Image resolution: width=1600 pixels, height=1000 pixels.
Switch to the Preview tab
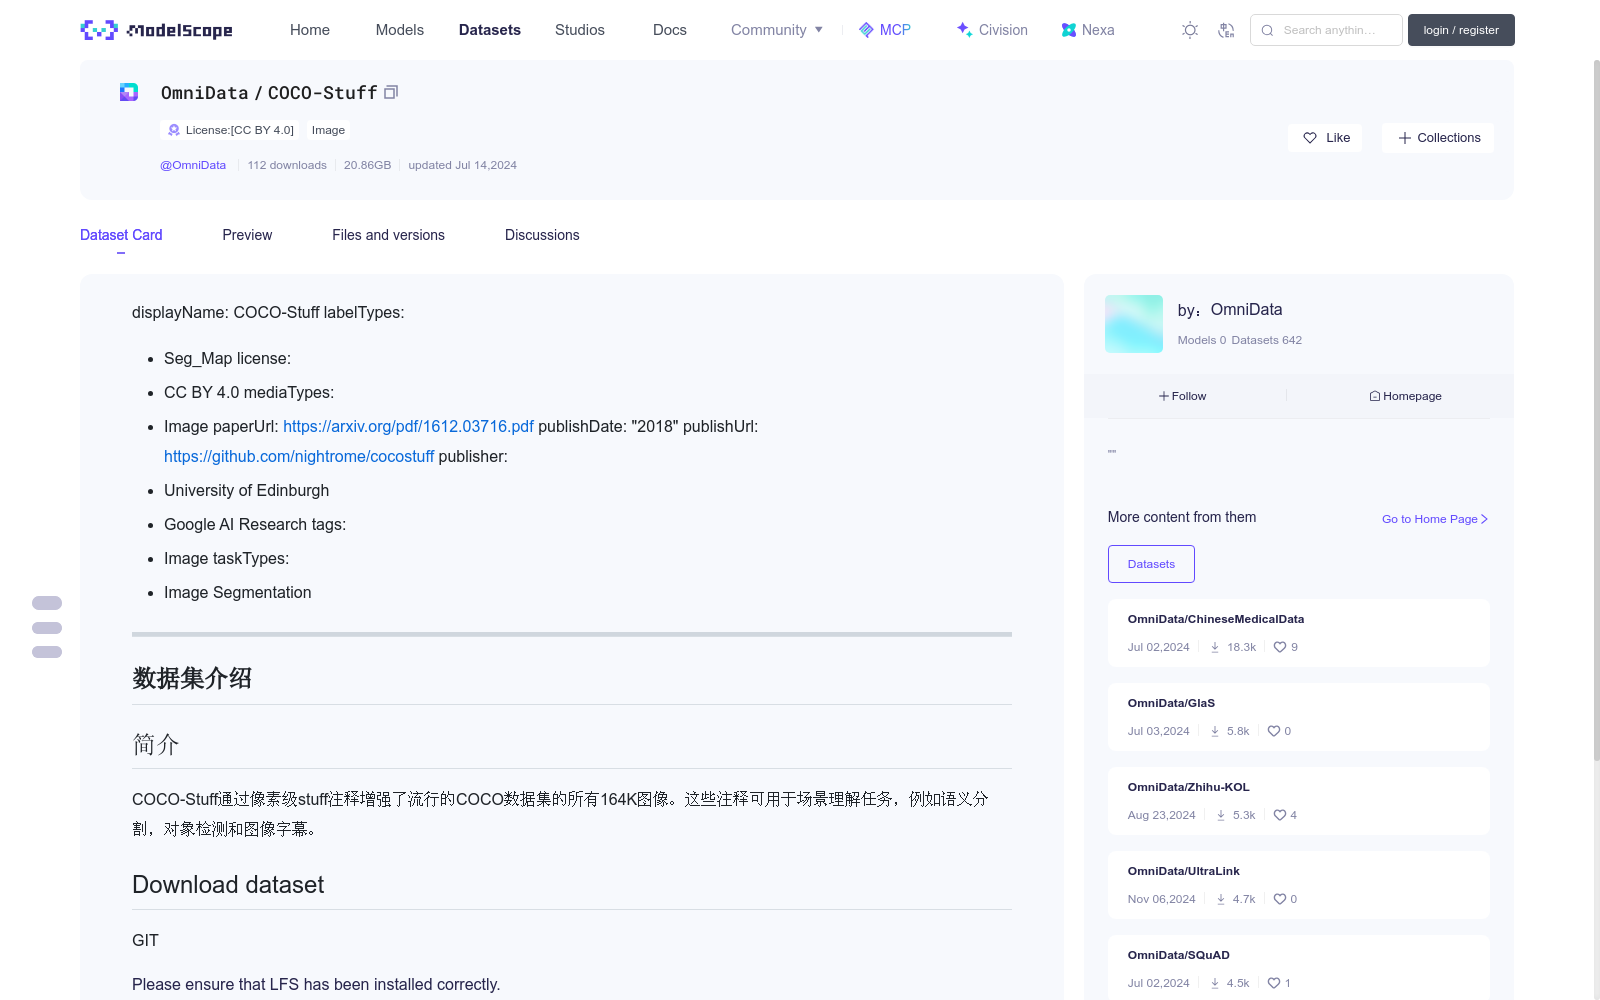(x=247, y=235)
